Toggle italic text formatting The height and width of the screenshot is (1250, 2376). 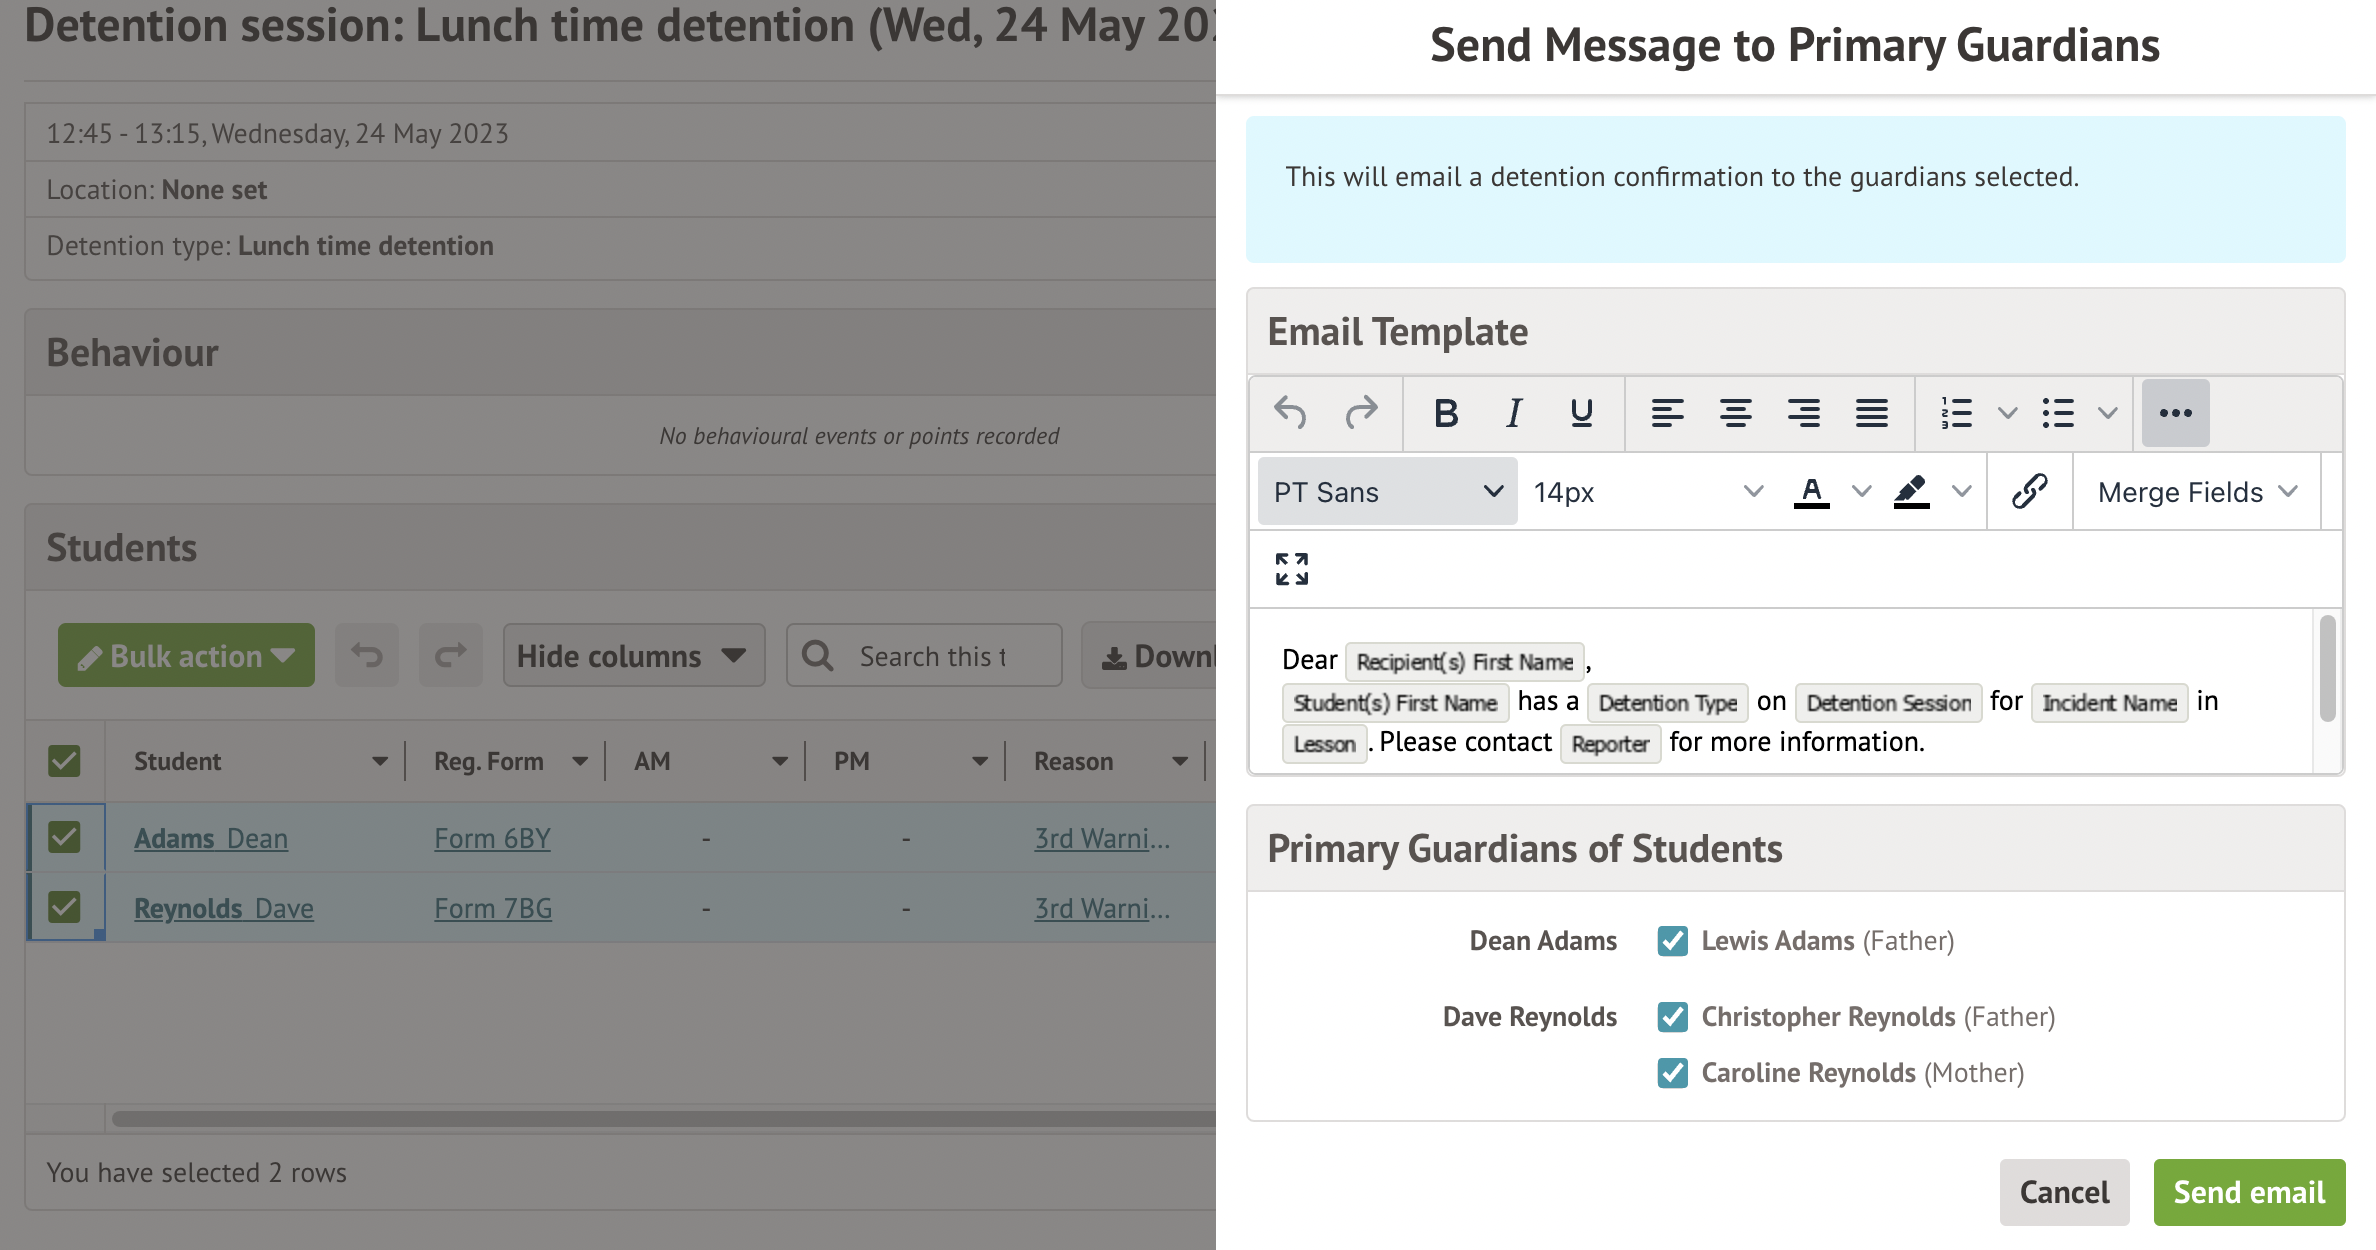(x=1513, y=413)
